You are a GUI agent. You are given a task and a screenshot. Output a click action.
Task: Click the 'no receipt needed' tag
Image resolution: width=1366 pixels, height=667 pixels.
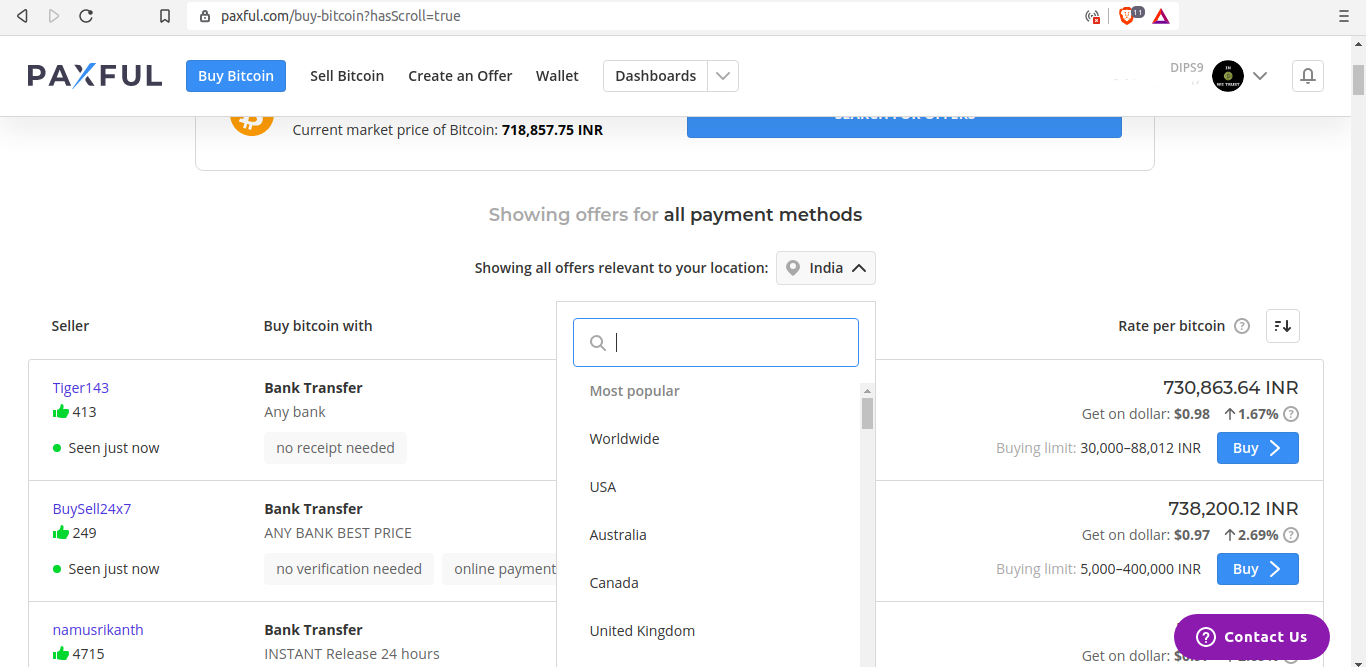pyautogui.click(x=335, y=448)
